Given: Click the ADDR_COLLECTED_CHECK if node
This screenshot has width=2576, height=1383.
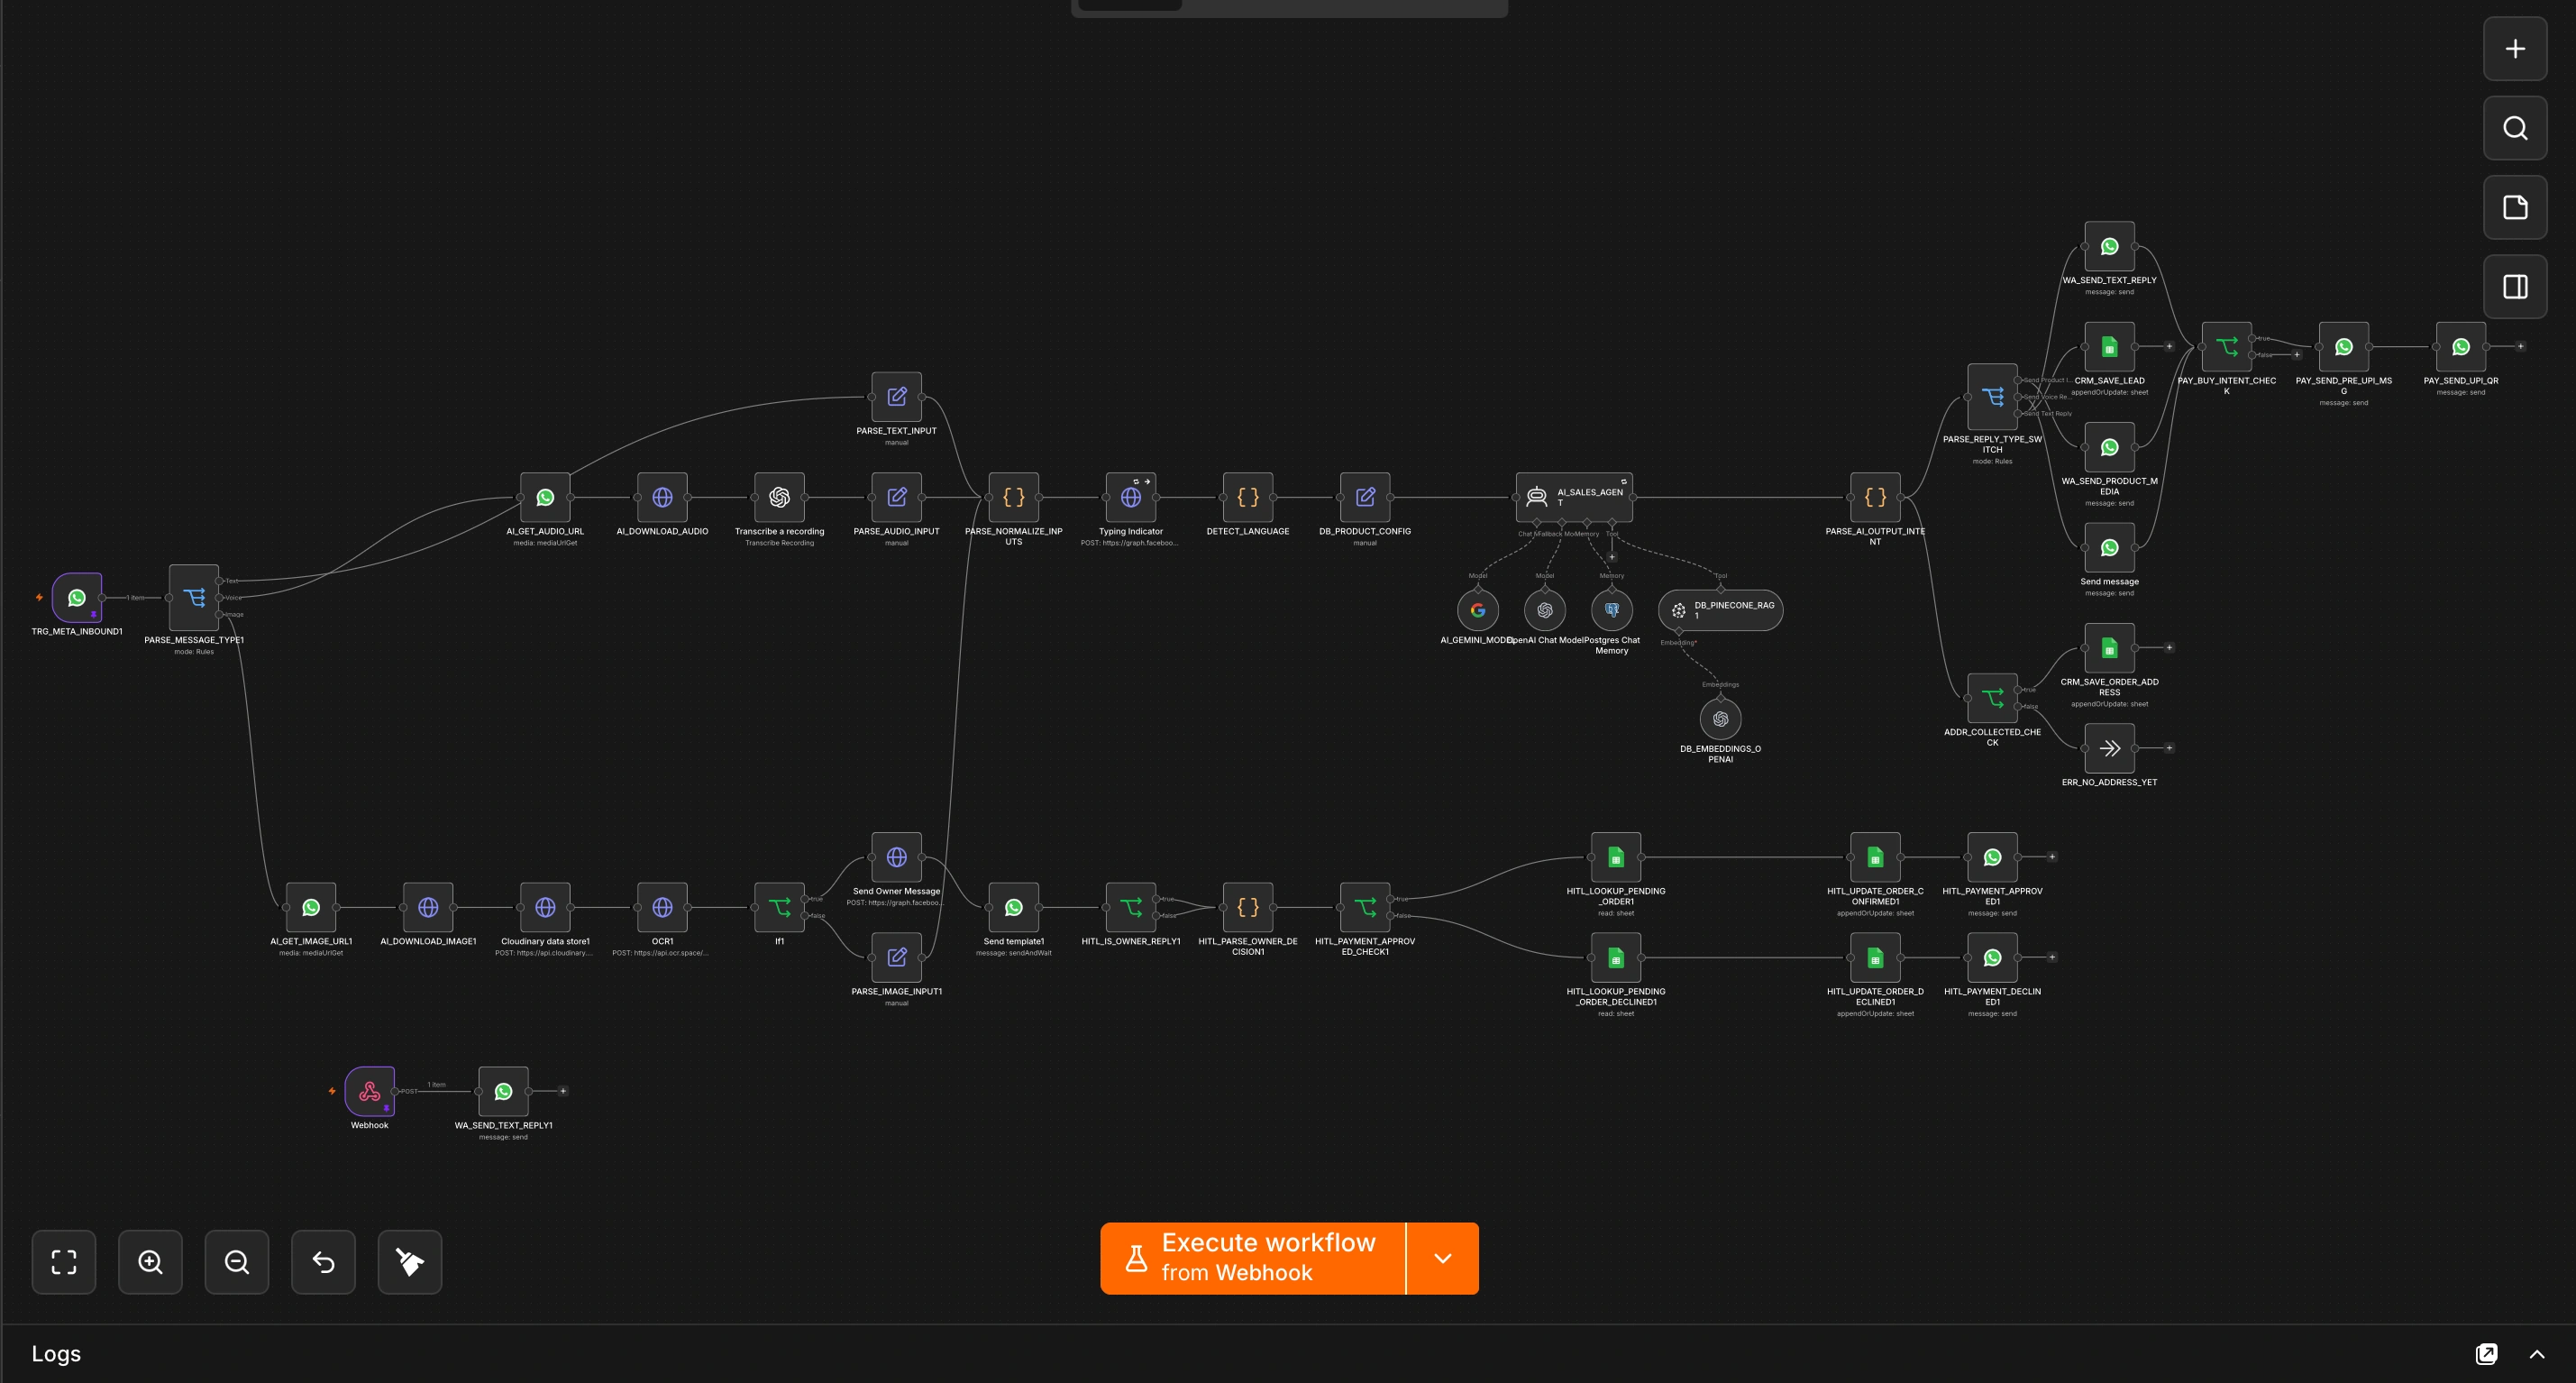Looking at the screenshot, I should click(x=1992, y=698).
